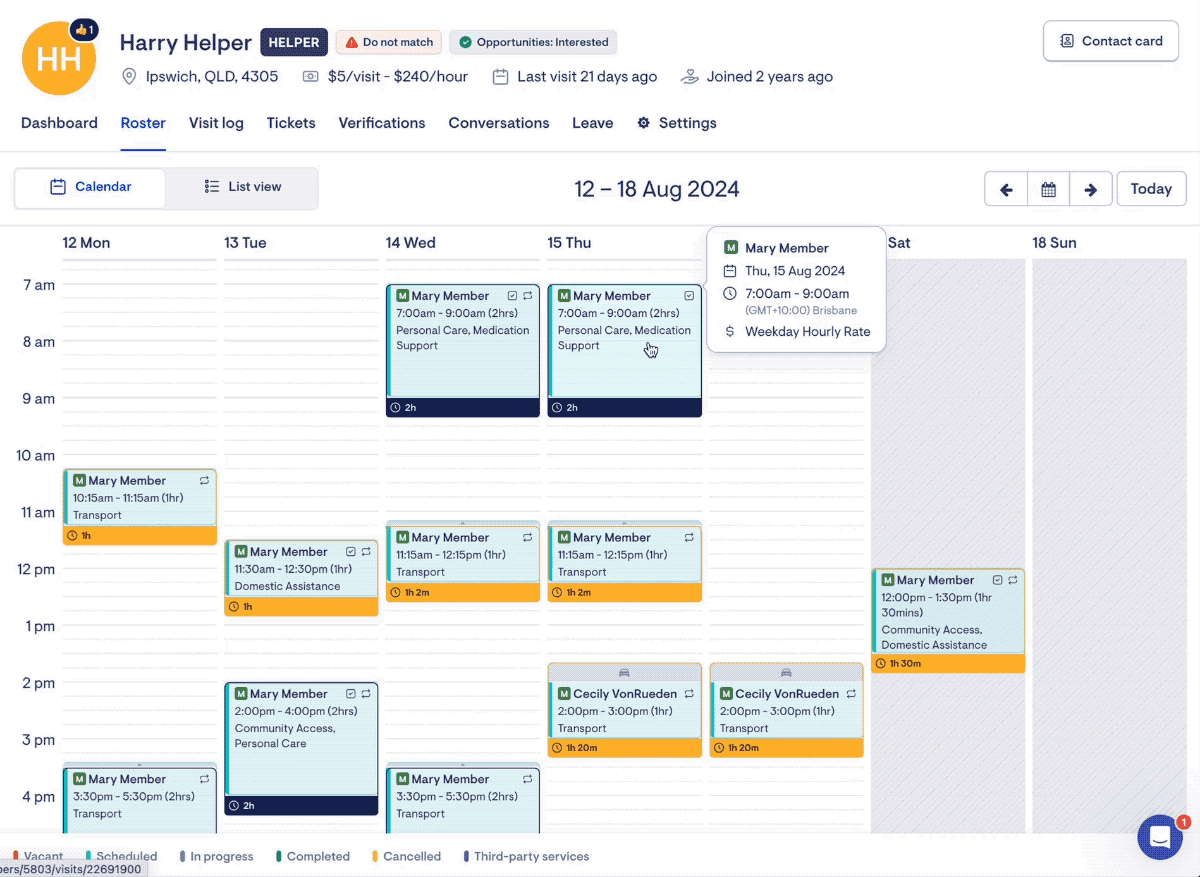The width and height of the screenshot is (1200, 877).
Task: Open the chat messenger bubble
Action: (1160, 837)
